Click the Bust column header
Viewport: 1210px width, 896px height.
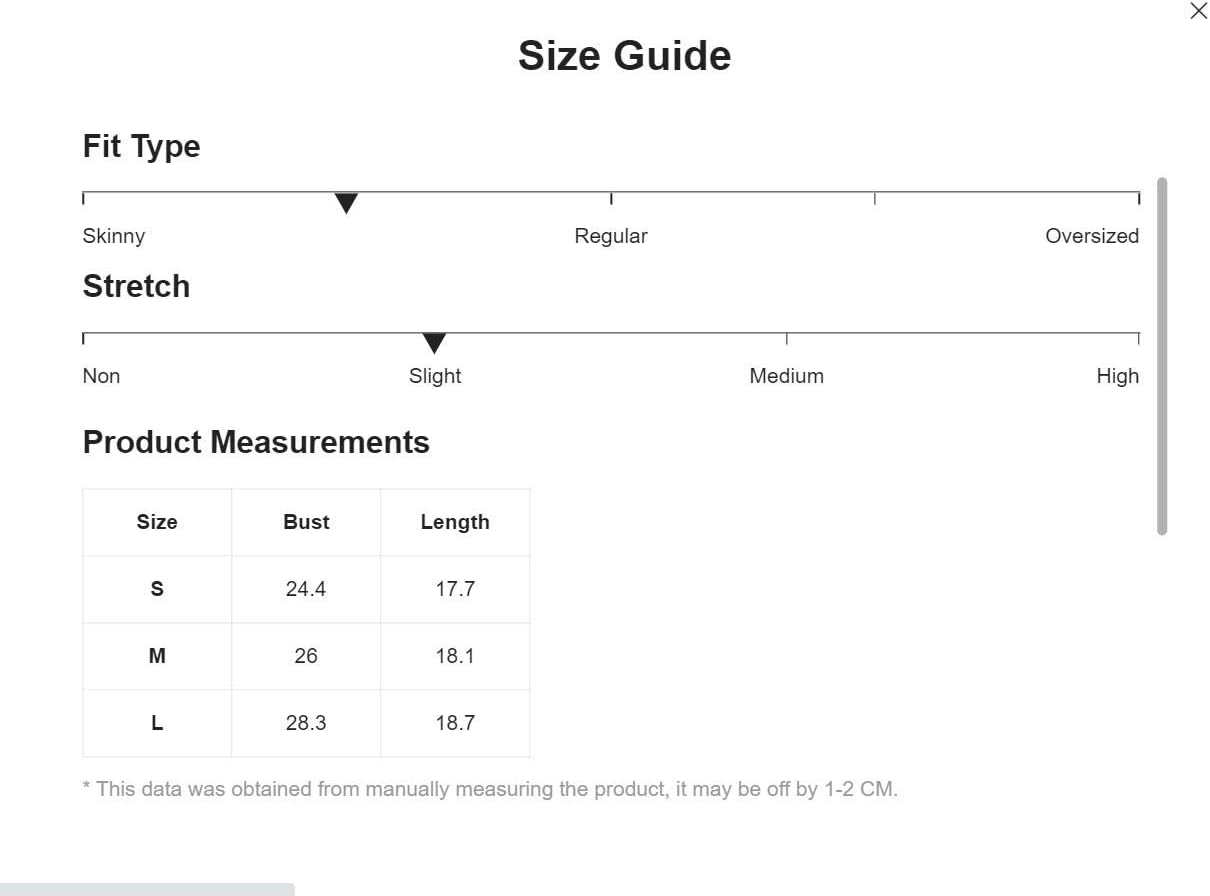pos(306,522)
